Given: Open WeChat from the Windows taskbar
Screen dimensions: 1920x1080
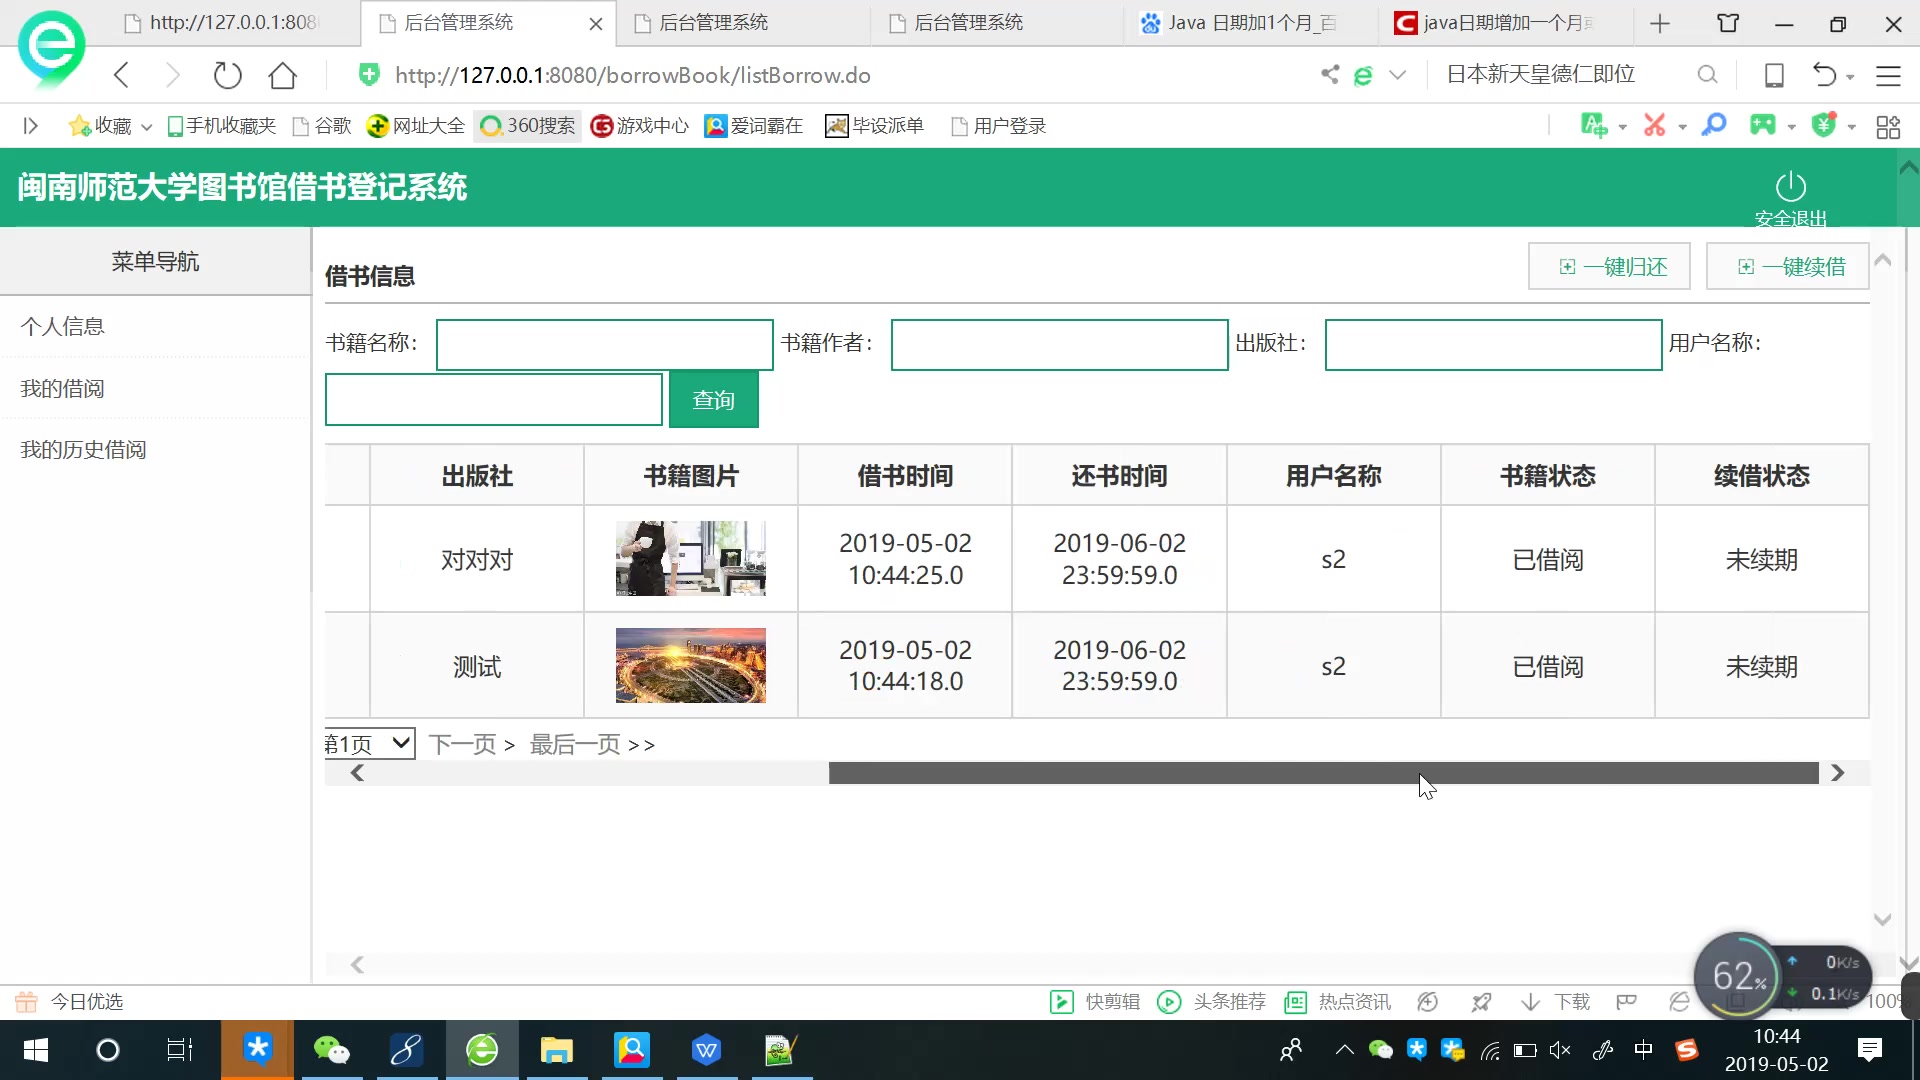Looking at the screenshot, I should [332, 1050].
